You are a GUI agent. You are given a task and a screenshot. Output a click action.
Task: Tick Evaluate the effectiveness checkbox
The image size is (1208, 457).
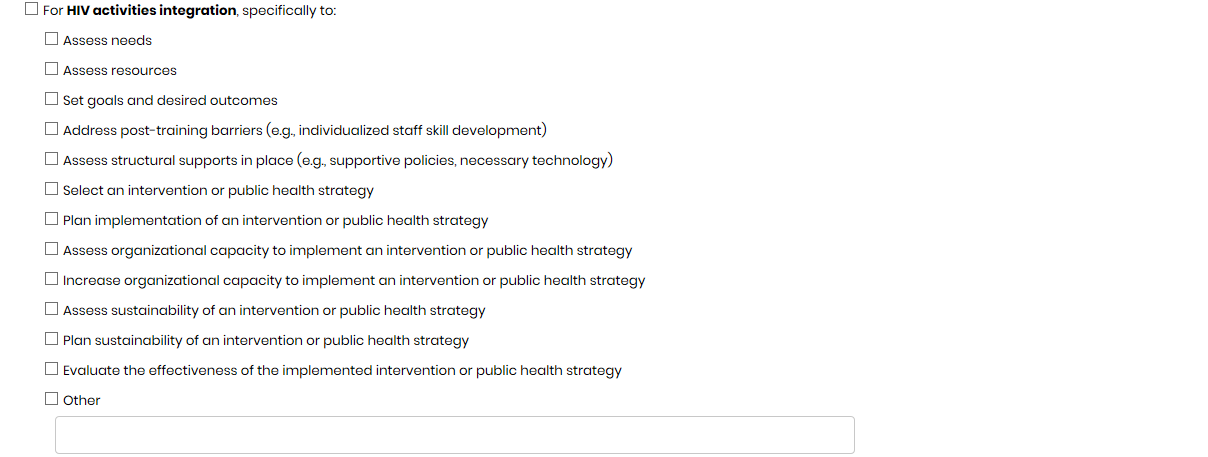tap(52, 370)
